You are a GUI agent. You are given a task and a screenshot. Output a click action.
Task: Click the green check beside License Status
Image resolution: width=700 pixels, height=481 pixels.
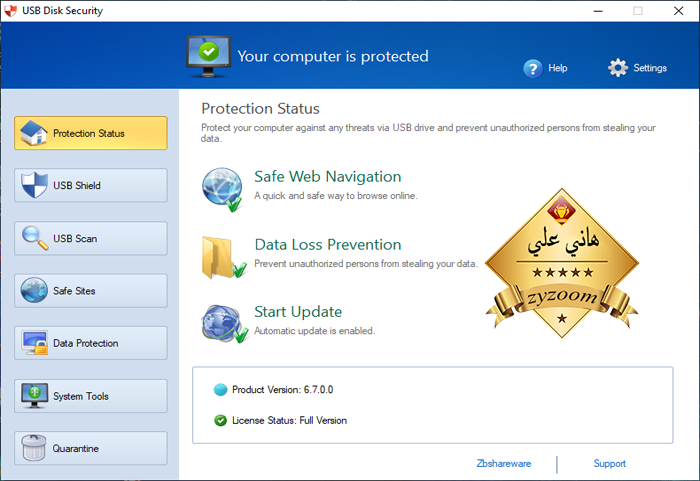click(220, 420)
